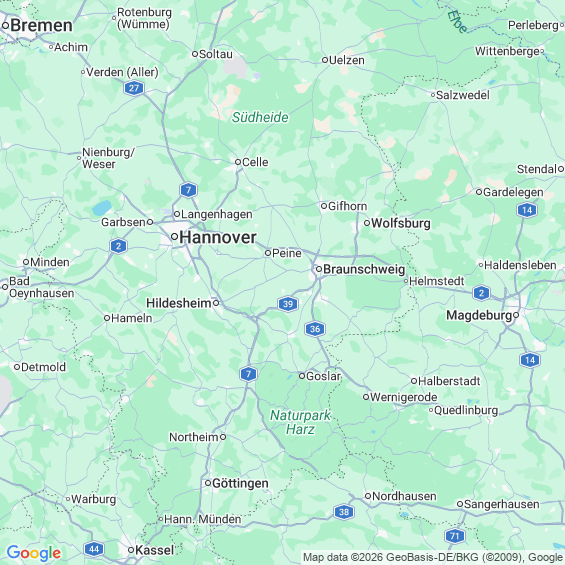Click the Goslar town marker
The height and width of the screenshot is (565, 565).
302,376
